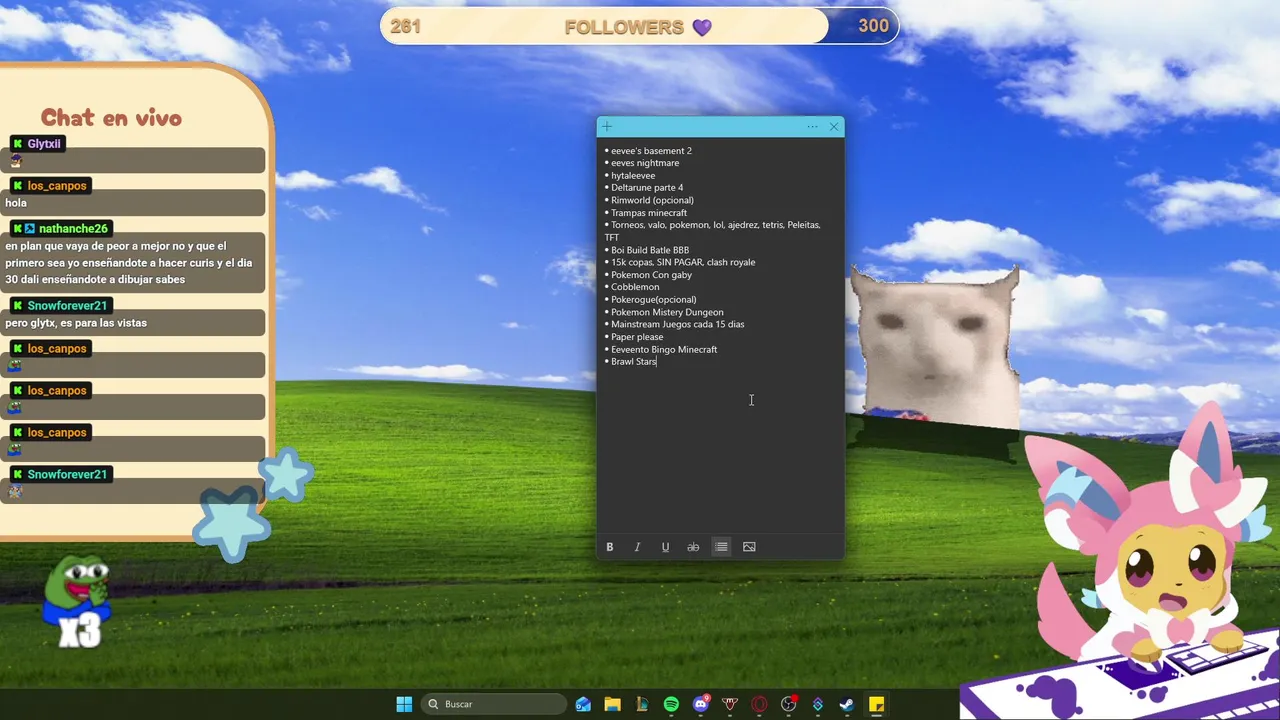Open the red-white mask app in taskbar

(x=729, y=704)
